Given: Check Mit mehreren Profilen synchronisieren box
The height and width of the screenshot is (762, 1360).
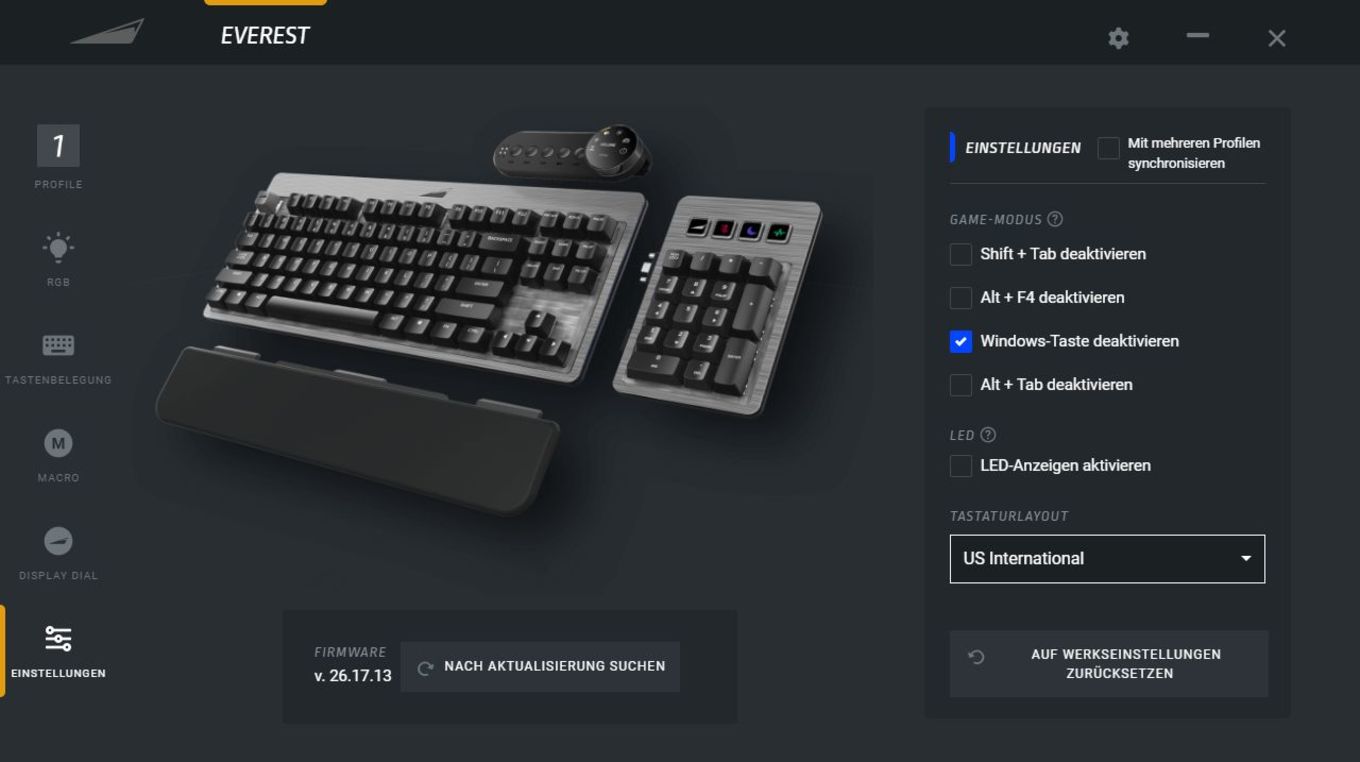Looking at the screenshot, I should tap(1108, 148).
